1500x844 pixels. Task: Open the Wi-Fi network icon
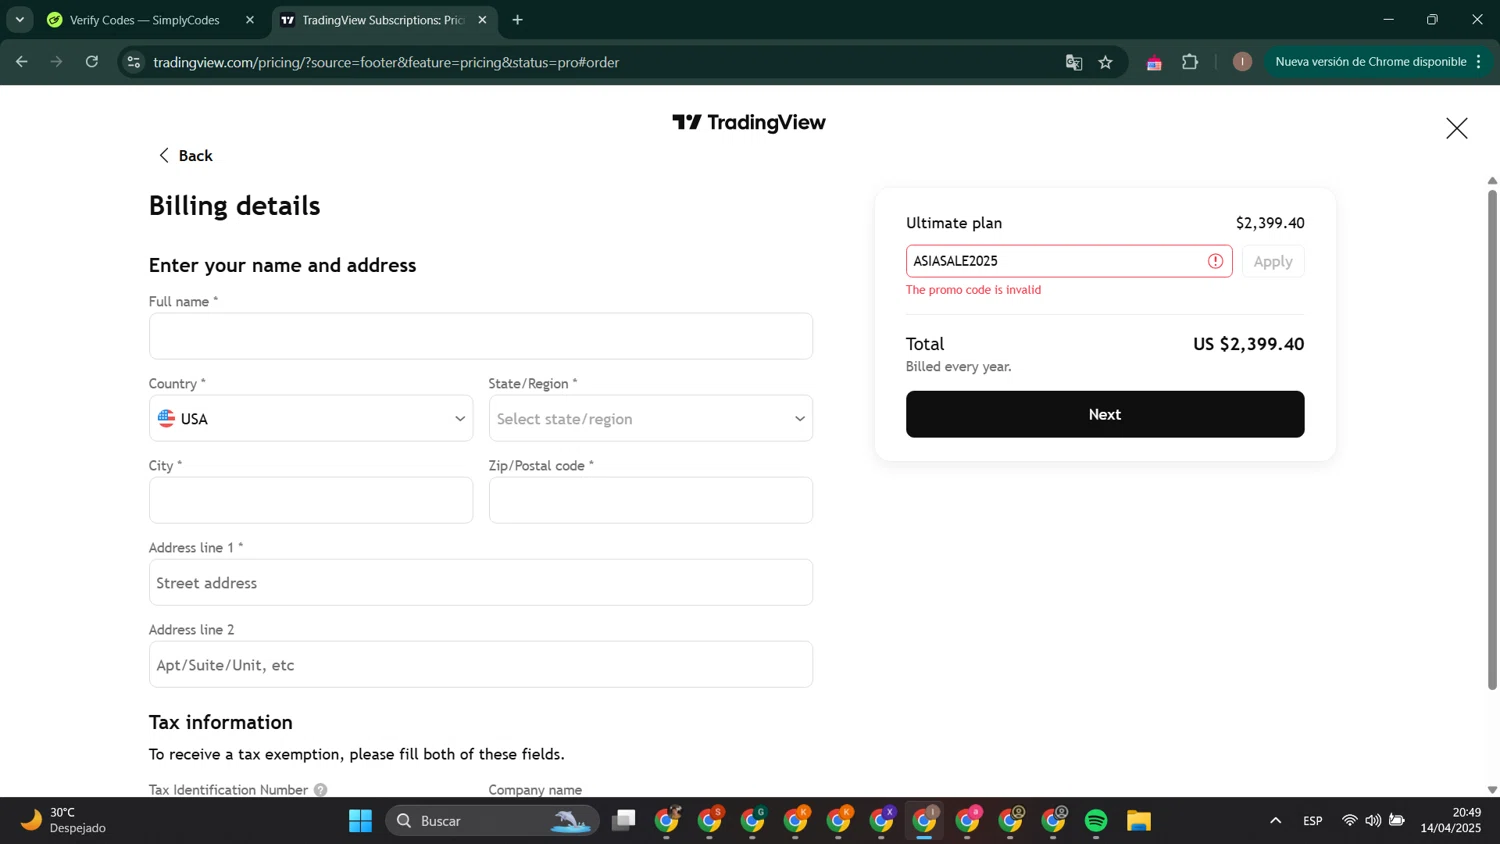1349,821
